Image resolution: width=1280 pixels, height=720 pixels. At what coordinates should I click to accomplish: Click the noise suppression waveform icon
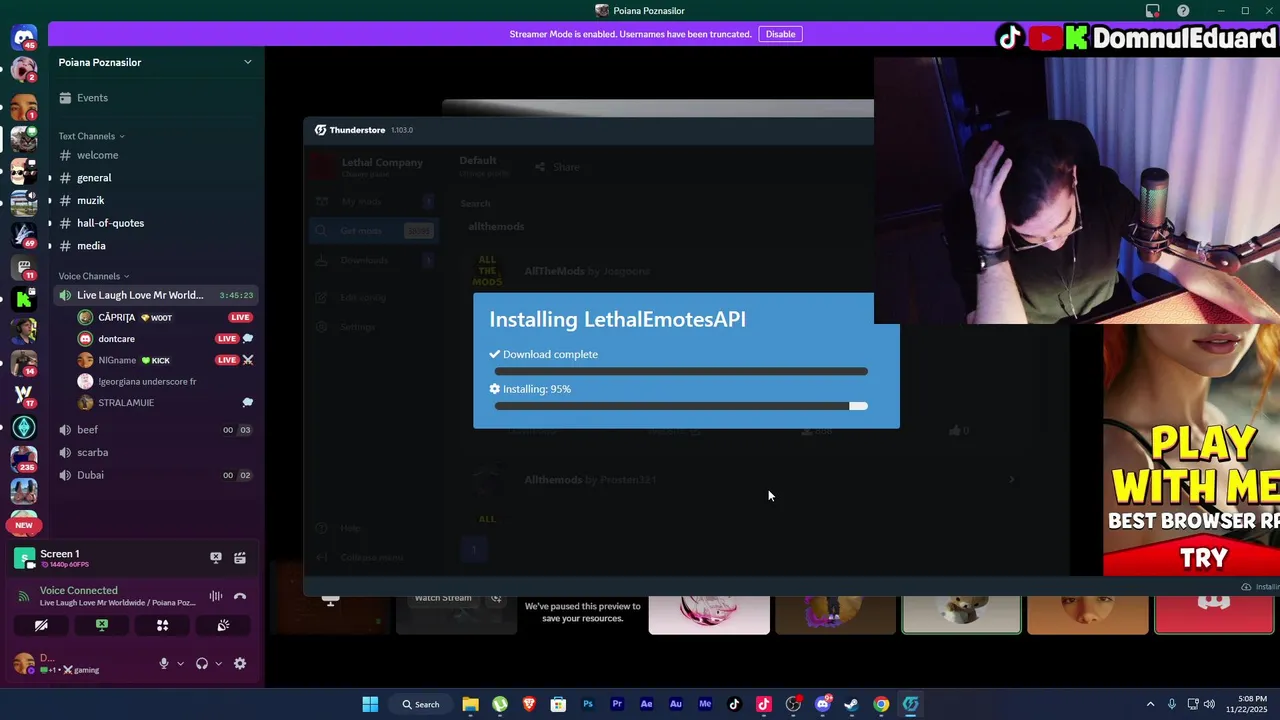[x=215, y=596]
